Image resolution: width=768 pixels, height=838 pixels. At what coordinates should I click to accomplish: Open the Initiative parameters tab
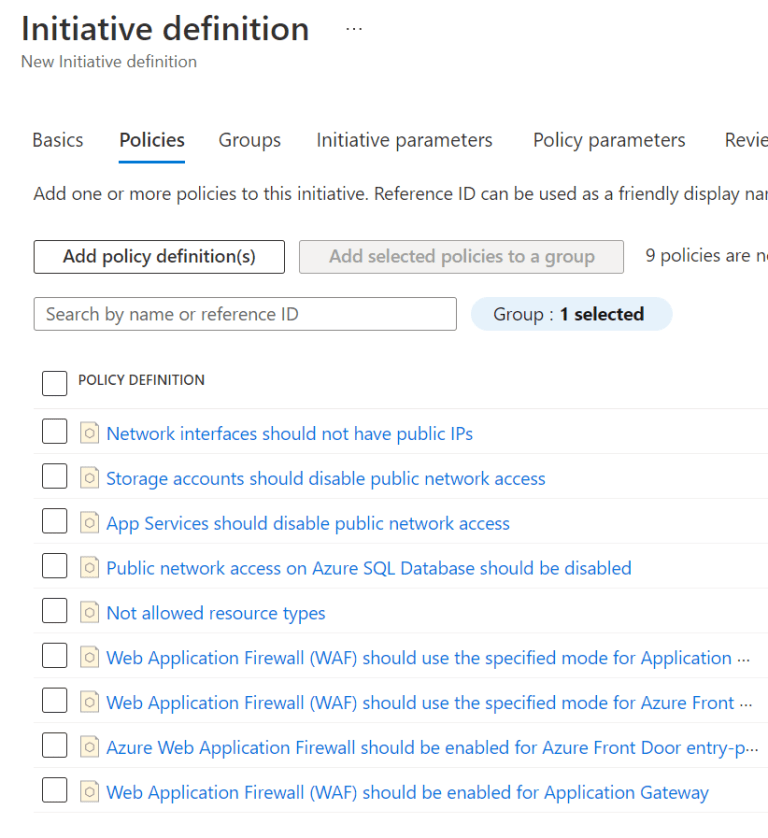click(404, 140)
